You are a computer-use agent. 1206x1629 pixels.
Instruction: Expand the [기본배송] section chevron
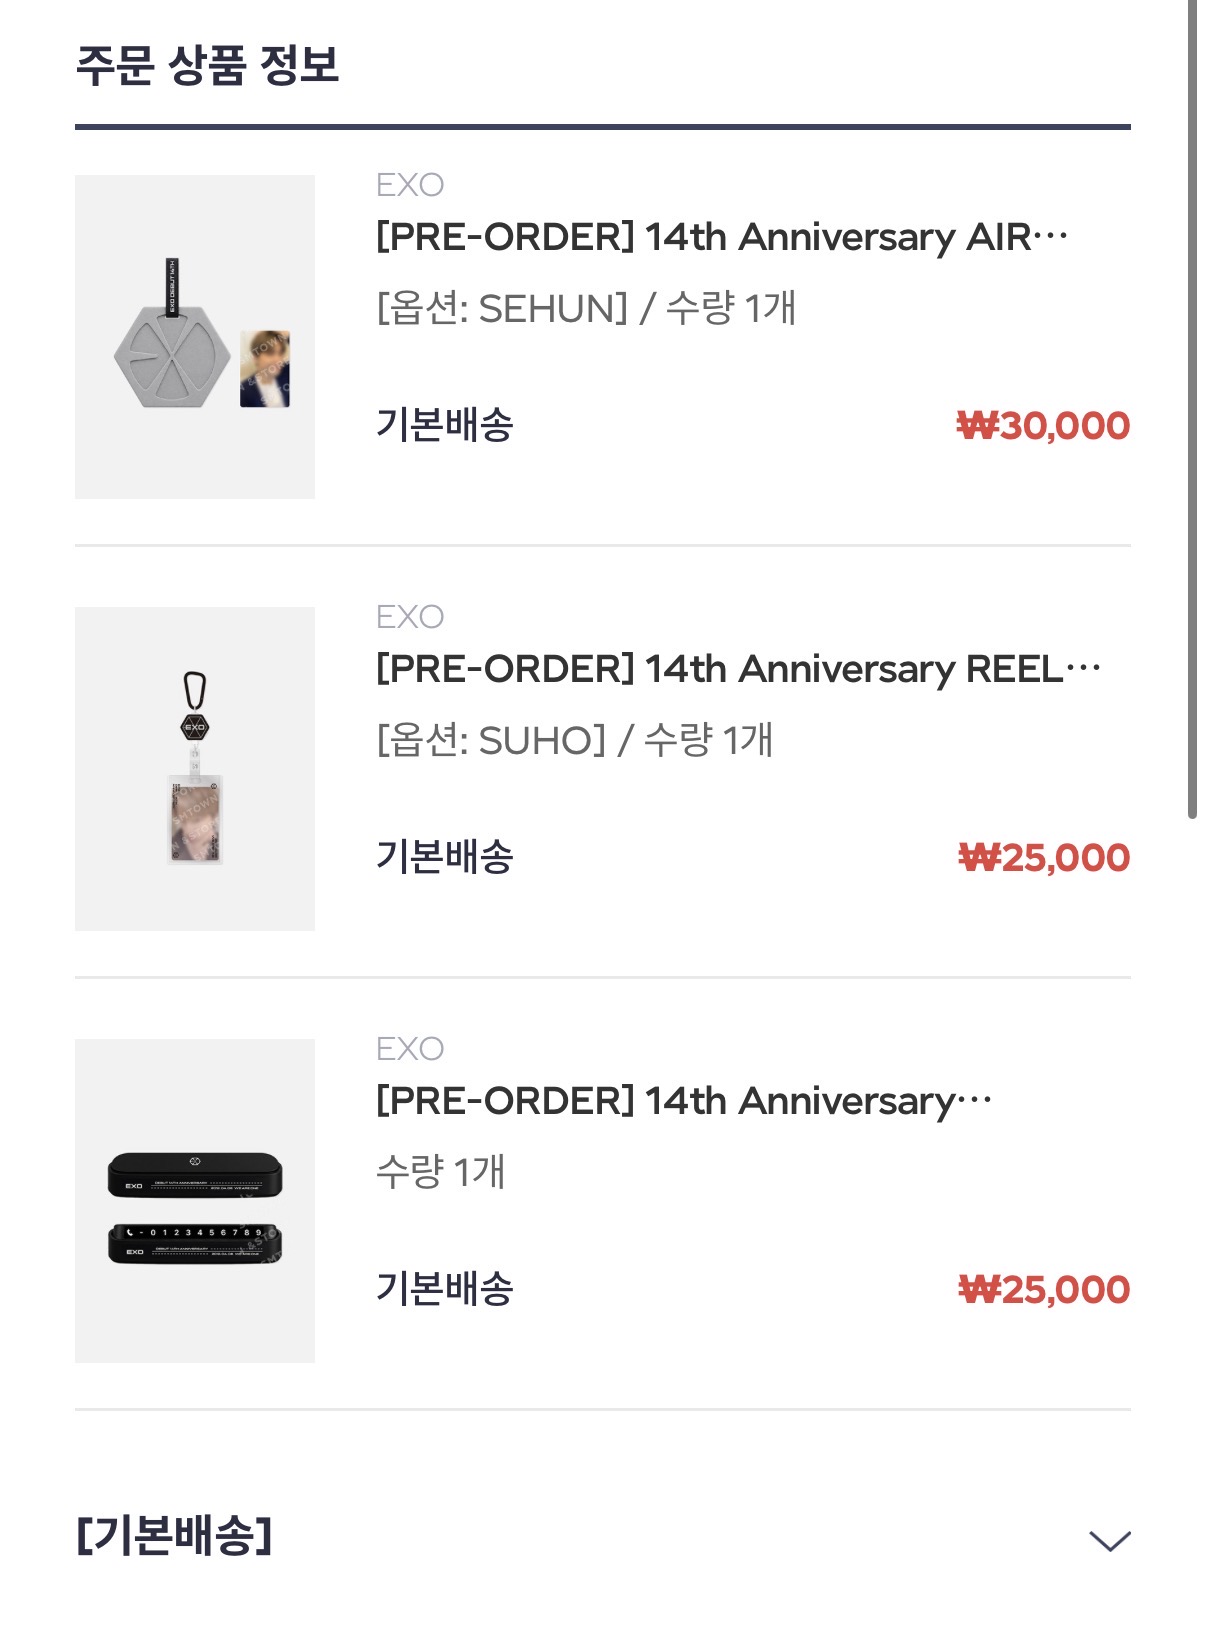(x=1109, y=1541)
